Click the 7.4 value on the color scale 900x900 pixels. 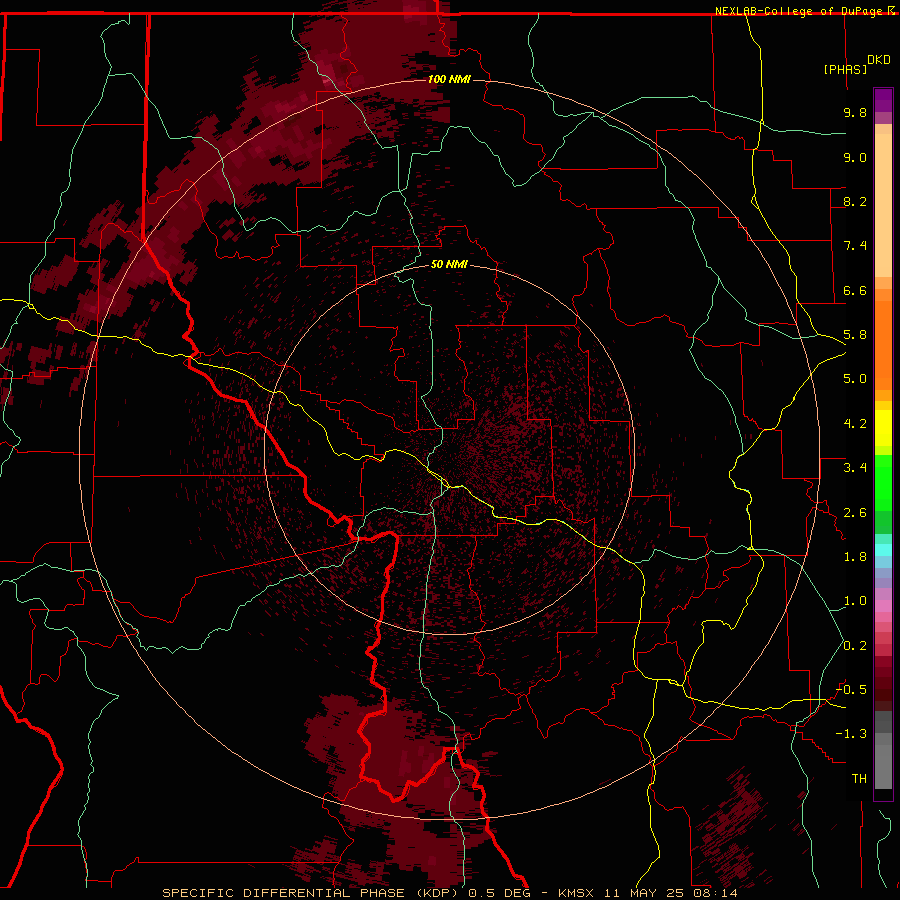coord(855,246)
